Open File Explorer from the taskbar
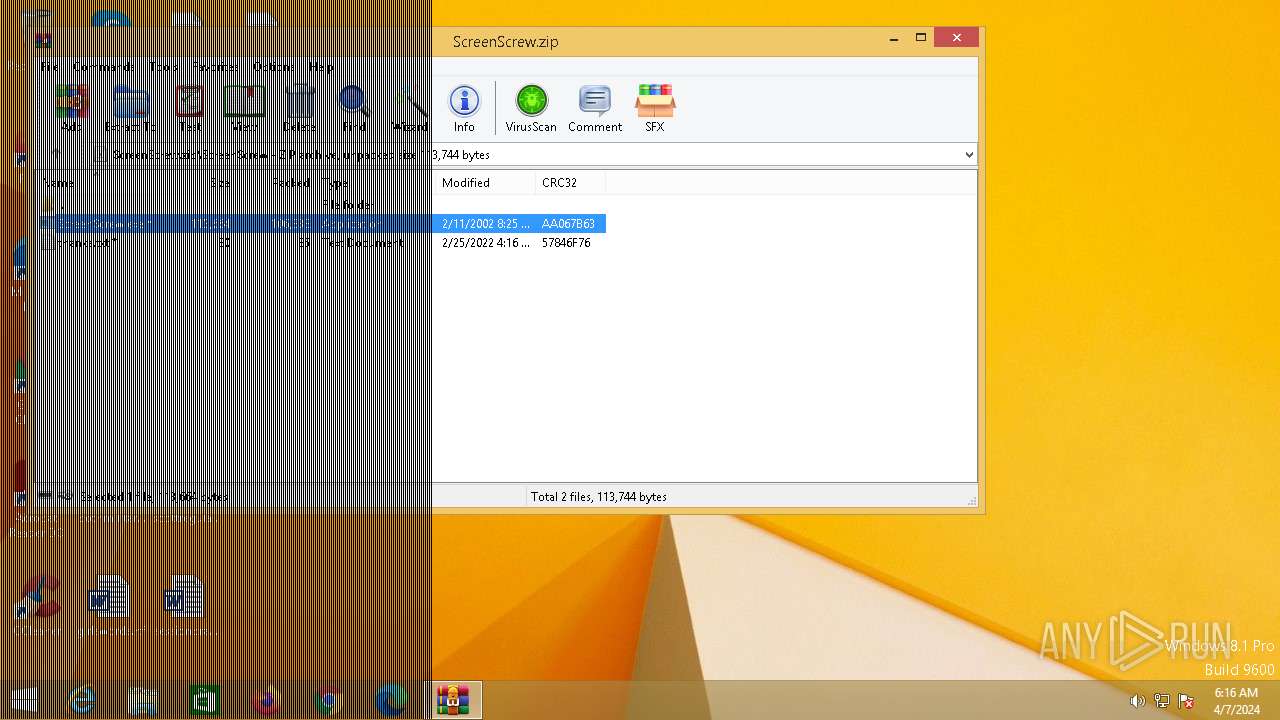 coord(143,700)
